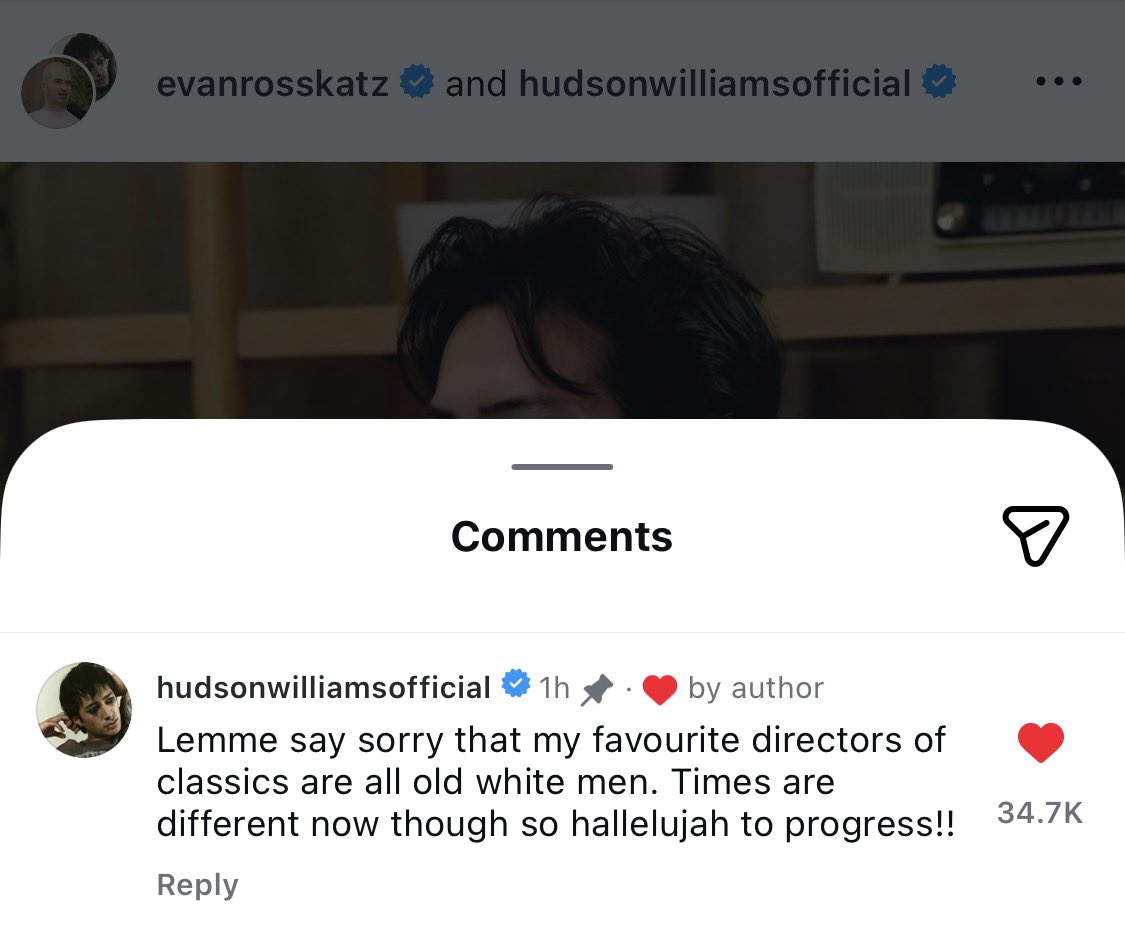Open hudsonwilliamsofficial profile from header
The width and height of the screenshot is (1125, 931).
click(715, 83)
